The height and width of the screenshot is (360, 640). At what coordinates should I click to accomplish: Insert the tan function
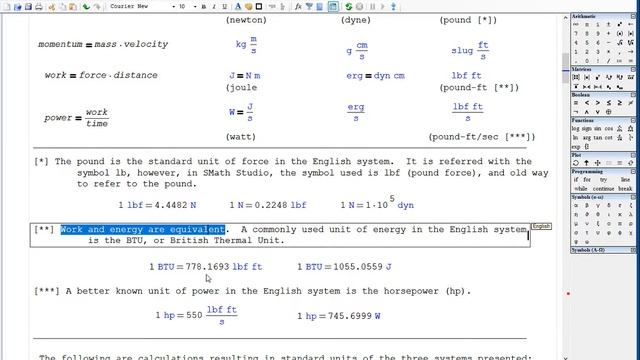click(598, 138)
